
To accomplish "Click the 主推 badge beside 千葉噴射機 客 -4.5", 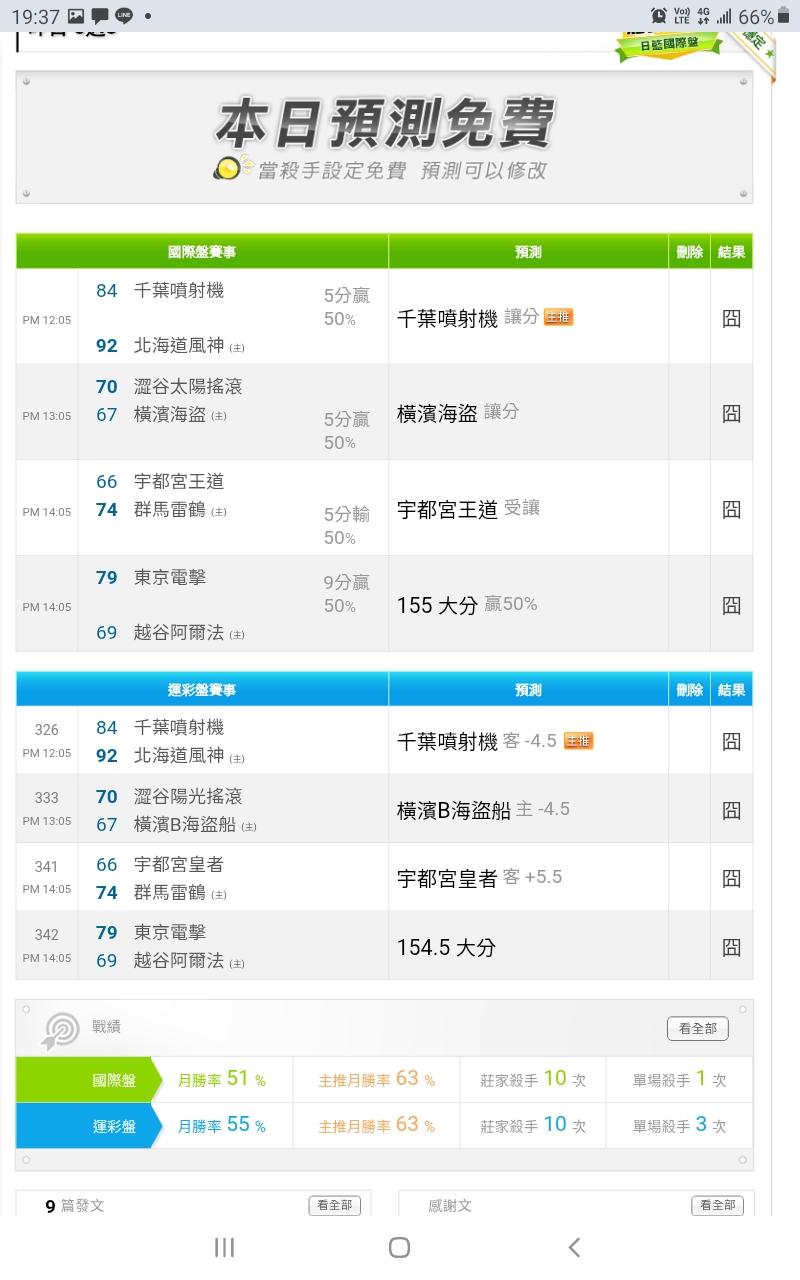I will pos(578,741).
